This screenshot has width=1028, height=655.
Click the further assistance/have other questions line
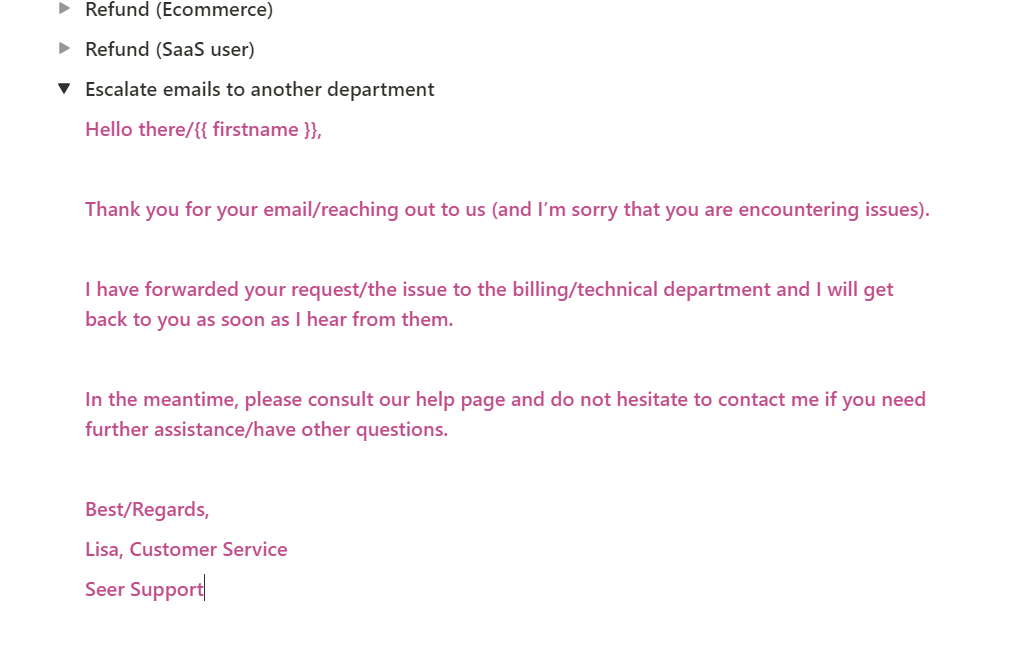click(266, 430)
